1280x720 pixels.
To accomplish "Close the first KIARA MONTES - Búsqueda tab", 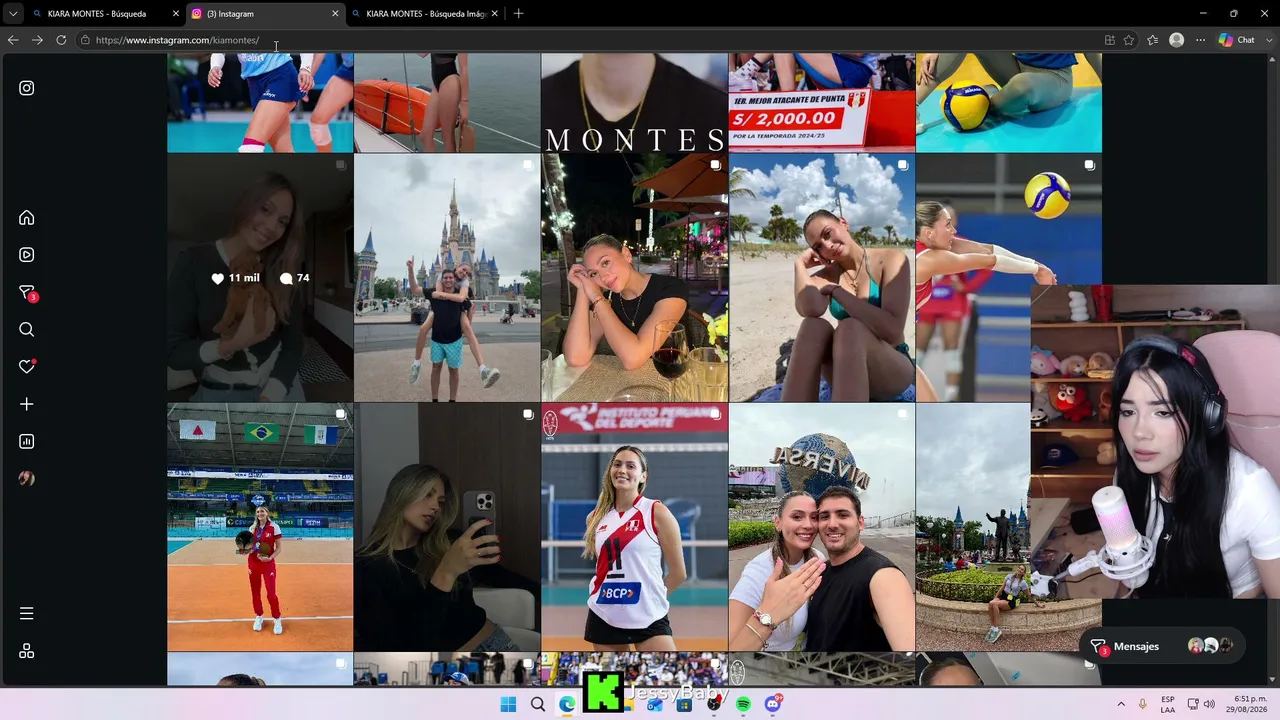I will click(x=176, y=14).
